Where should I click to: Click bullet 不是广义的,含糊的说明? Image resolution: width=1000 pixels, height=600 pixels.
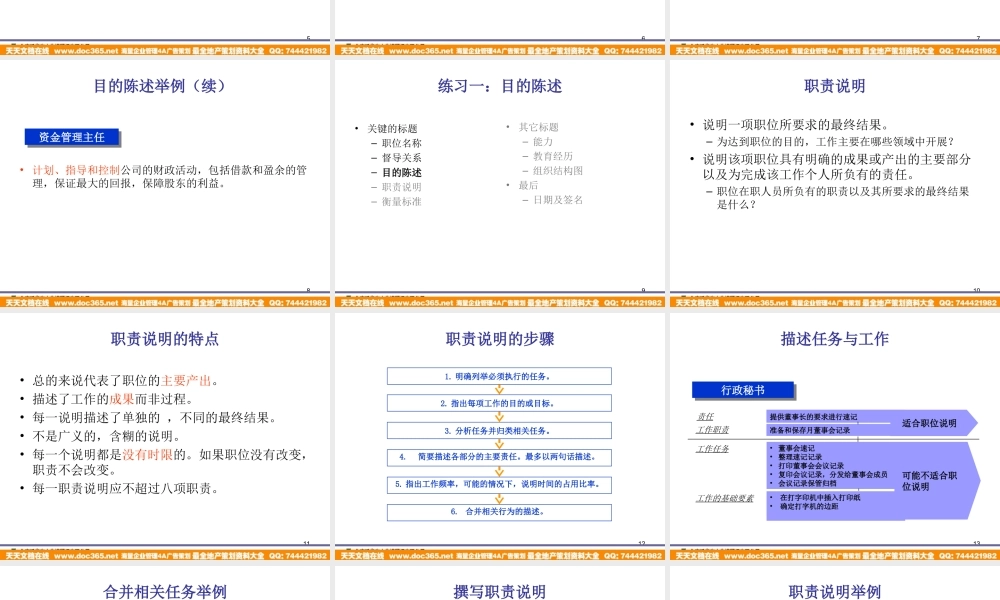pyautogui.click(x=107, y=436)
